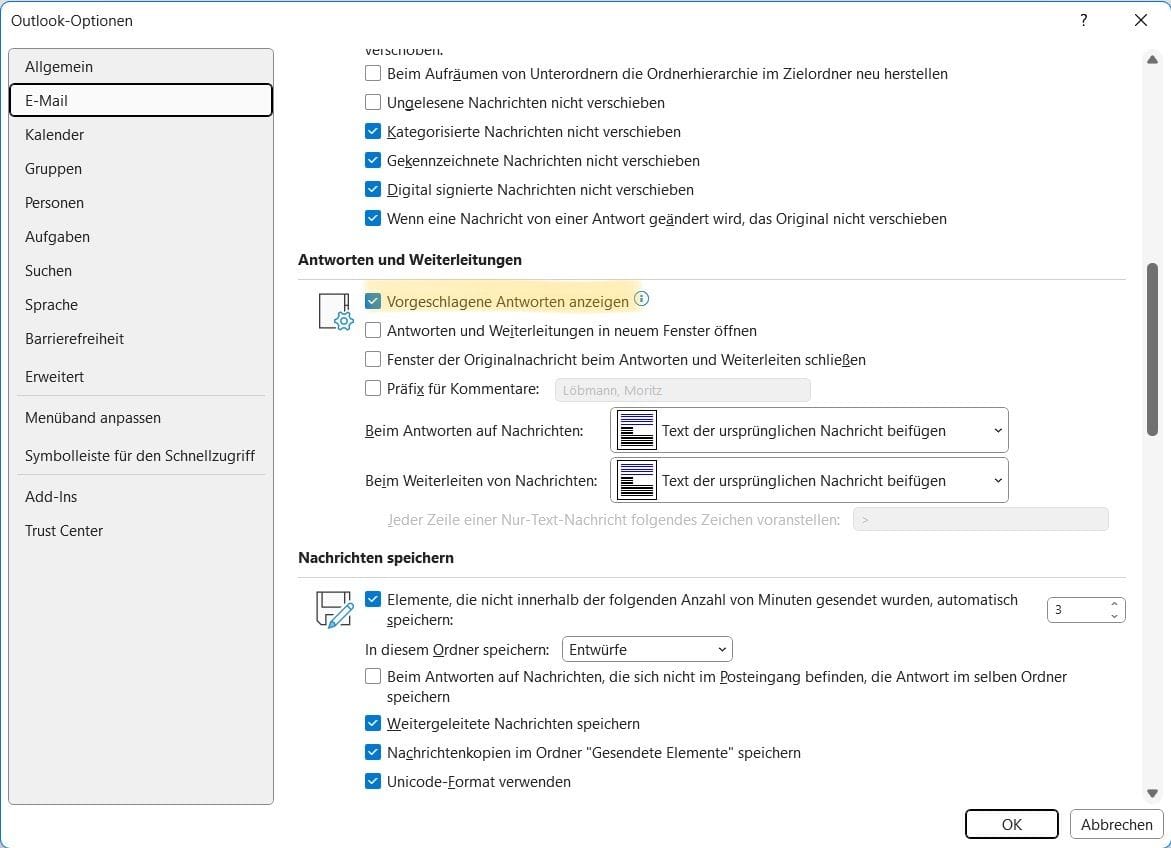
Task: Decrease minutes with spinner down arrow
Action: point(1114,616)
